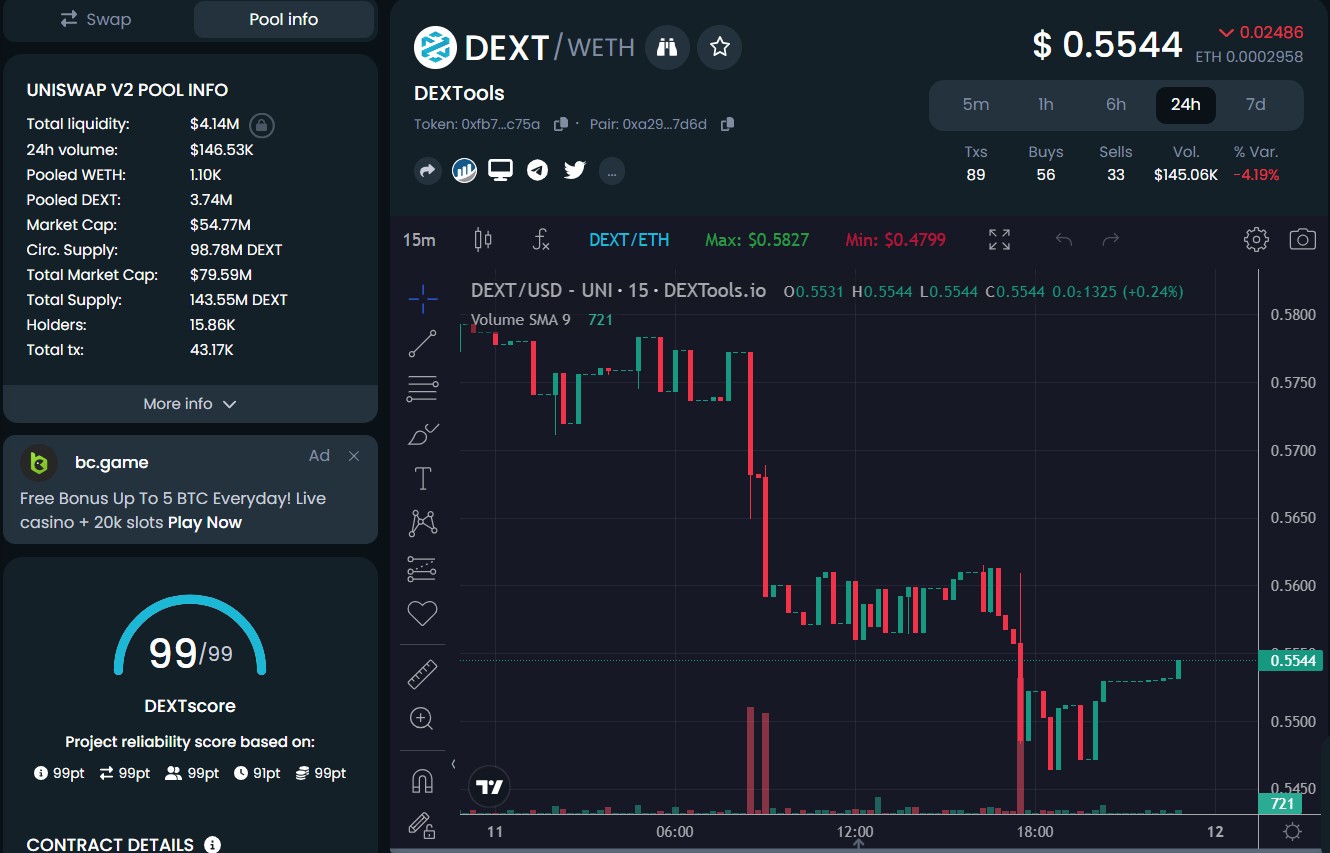Viewport: 1330px width, 853px height.
Task: Click the Volume SMA 9 indicator label
Action: pos(521,320)
